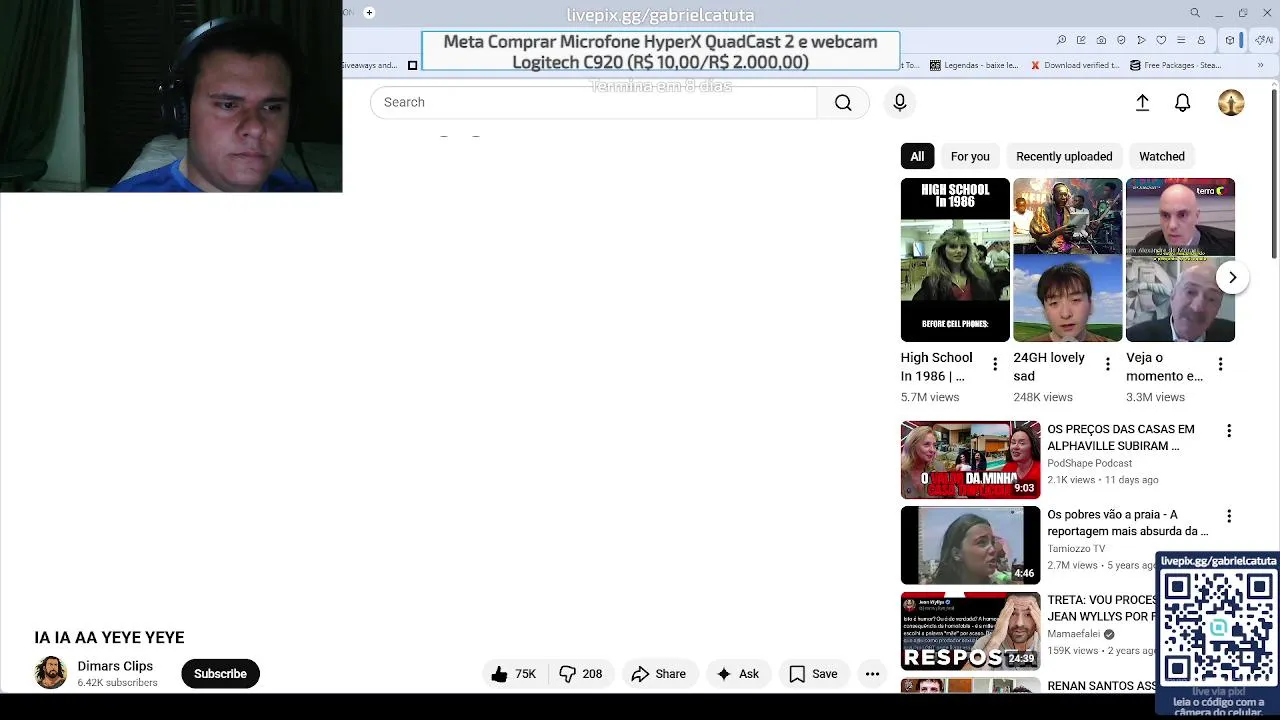Open options menu for 'High School In 1986'
The image size is (1280, 720).
pos(995,365)
